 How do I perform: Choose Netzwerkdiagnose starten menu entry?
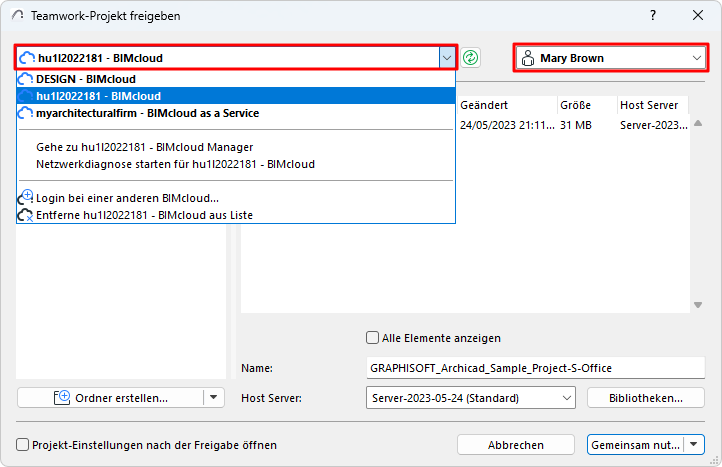175,163
